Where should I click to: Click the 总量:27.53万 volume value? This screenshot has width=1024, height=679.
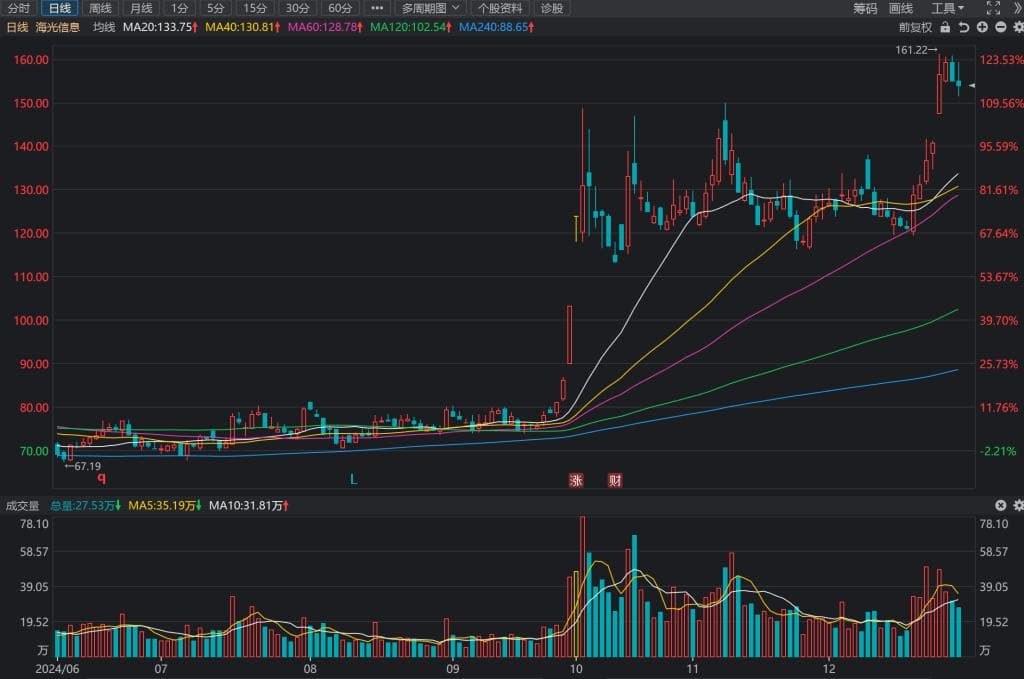pyautogui.click(x=85, y=506)
